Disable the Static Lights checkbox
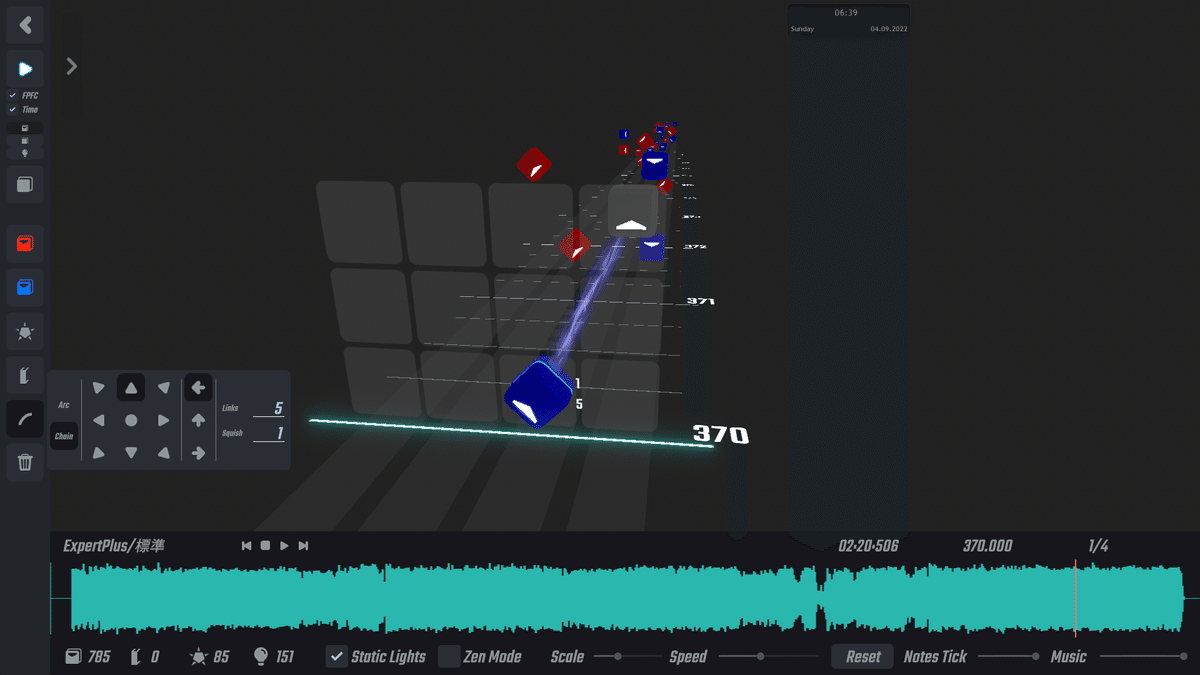Image resolution: width=1200 pixels, height=675 pixels. pyautogui.click(x=337, y=657)
